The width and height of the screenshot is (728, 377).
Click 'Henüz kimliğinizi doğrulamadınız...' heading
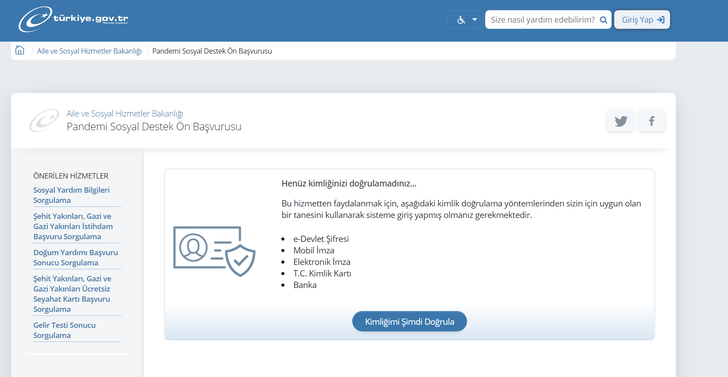click(349, 183)
